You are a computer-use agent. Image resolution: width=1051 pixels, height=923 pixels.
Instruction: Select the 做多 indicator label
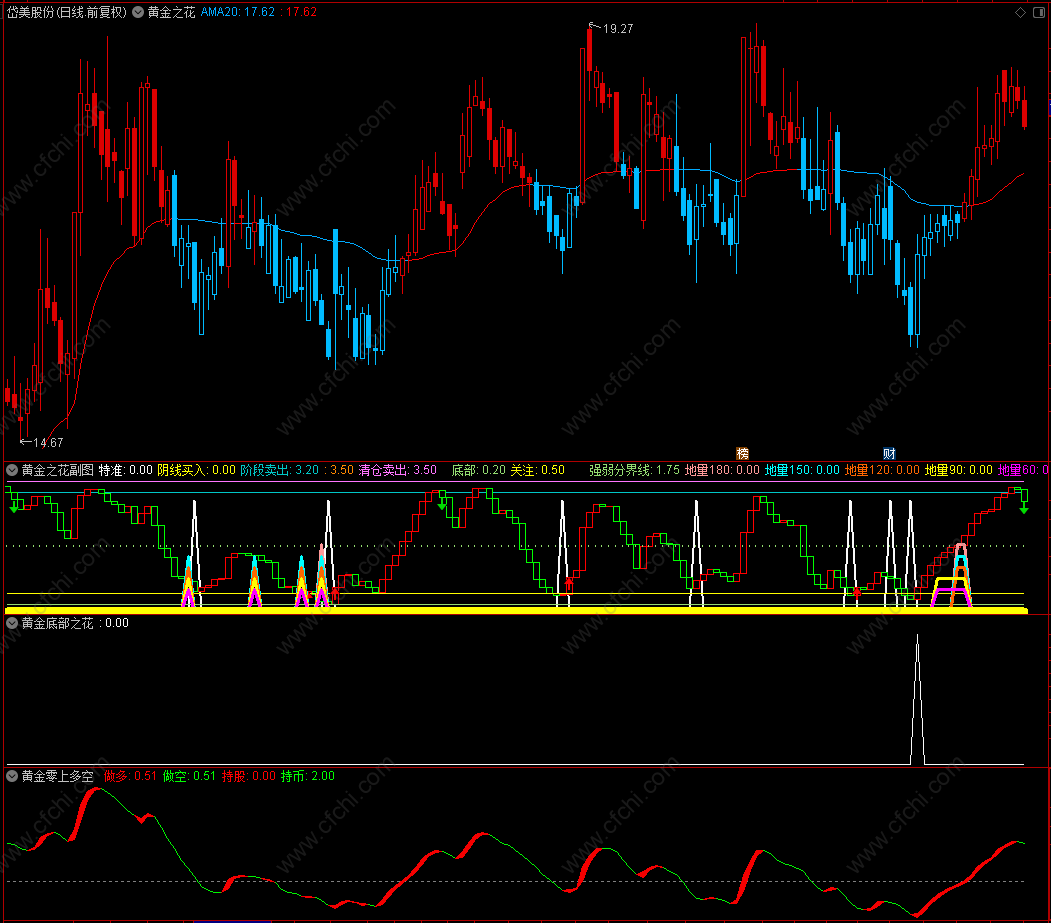click(x=117, y=776)
